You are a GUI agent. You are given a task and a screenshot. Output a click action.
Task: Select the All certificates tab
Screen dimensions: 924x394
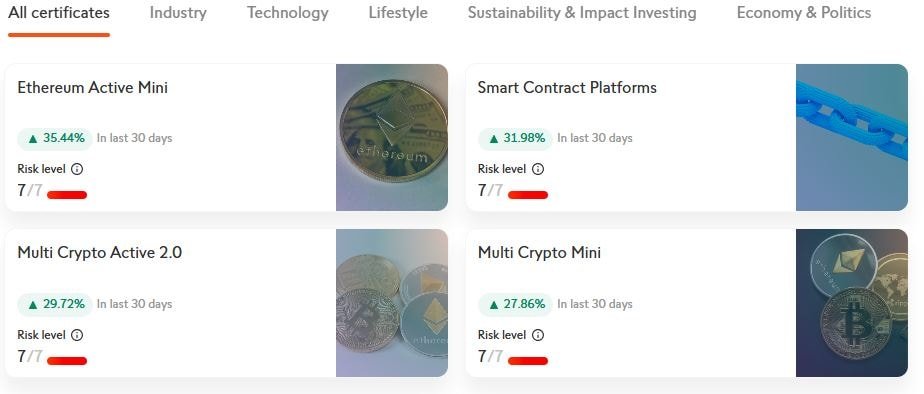[x=59, y=13]
